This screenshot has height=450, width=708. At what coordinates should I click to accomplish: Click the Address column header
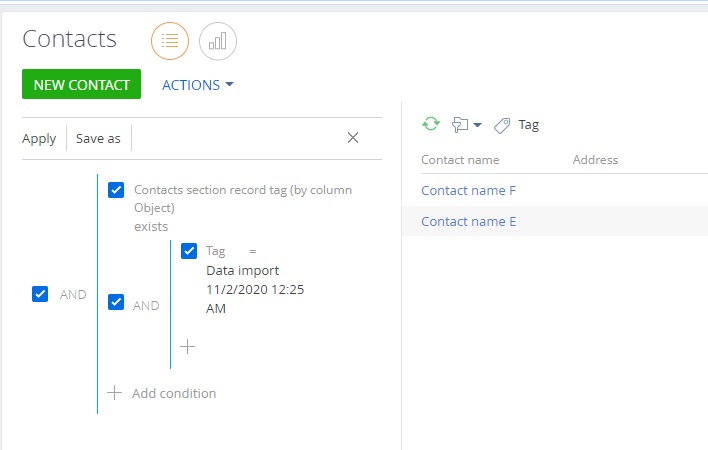point(595,160)
